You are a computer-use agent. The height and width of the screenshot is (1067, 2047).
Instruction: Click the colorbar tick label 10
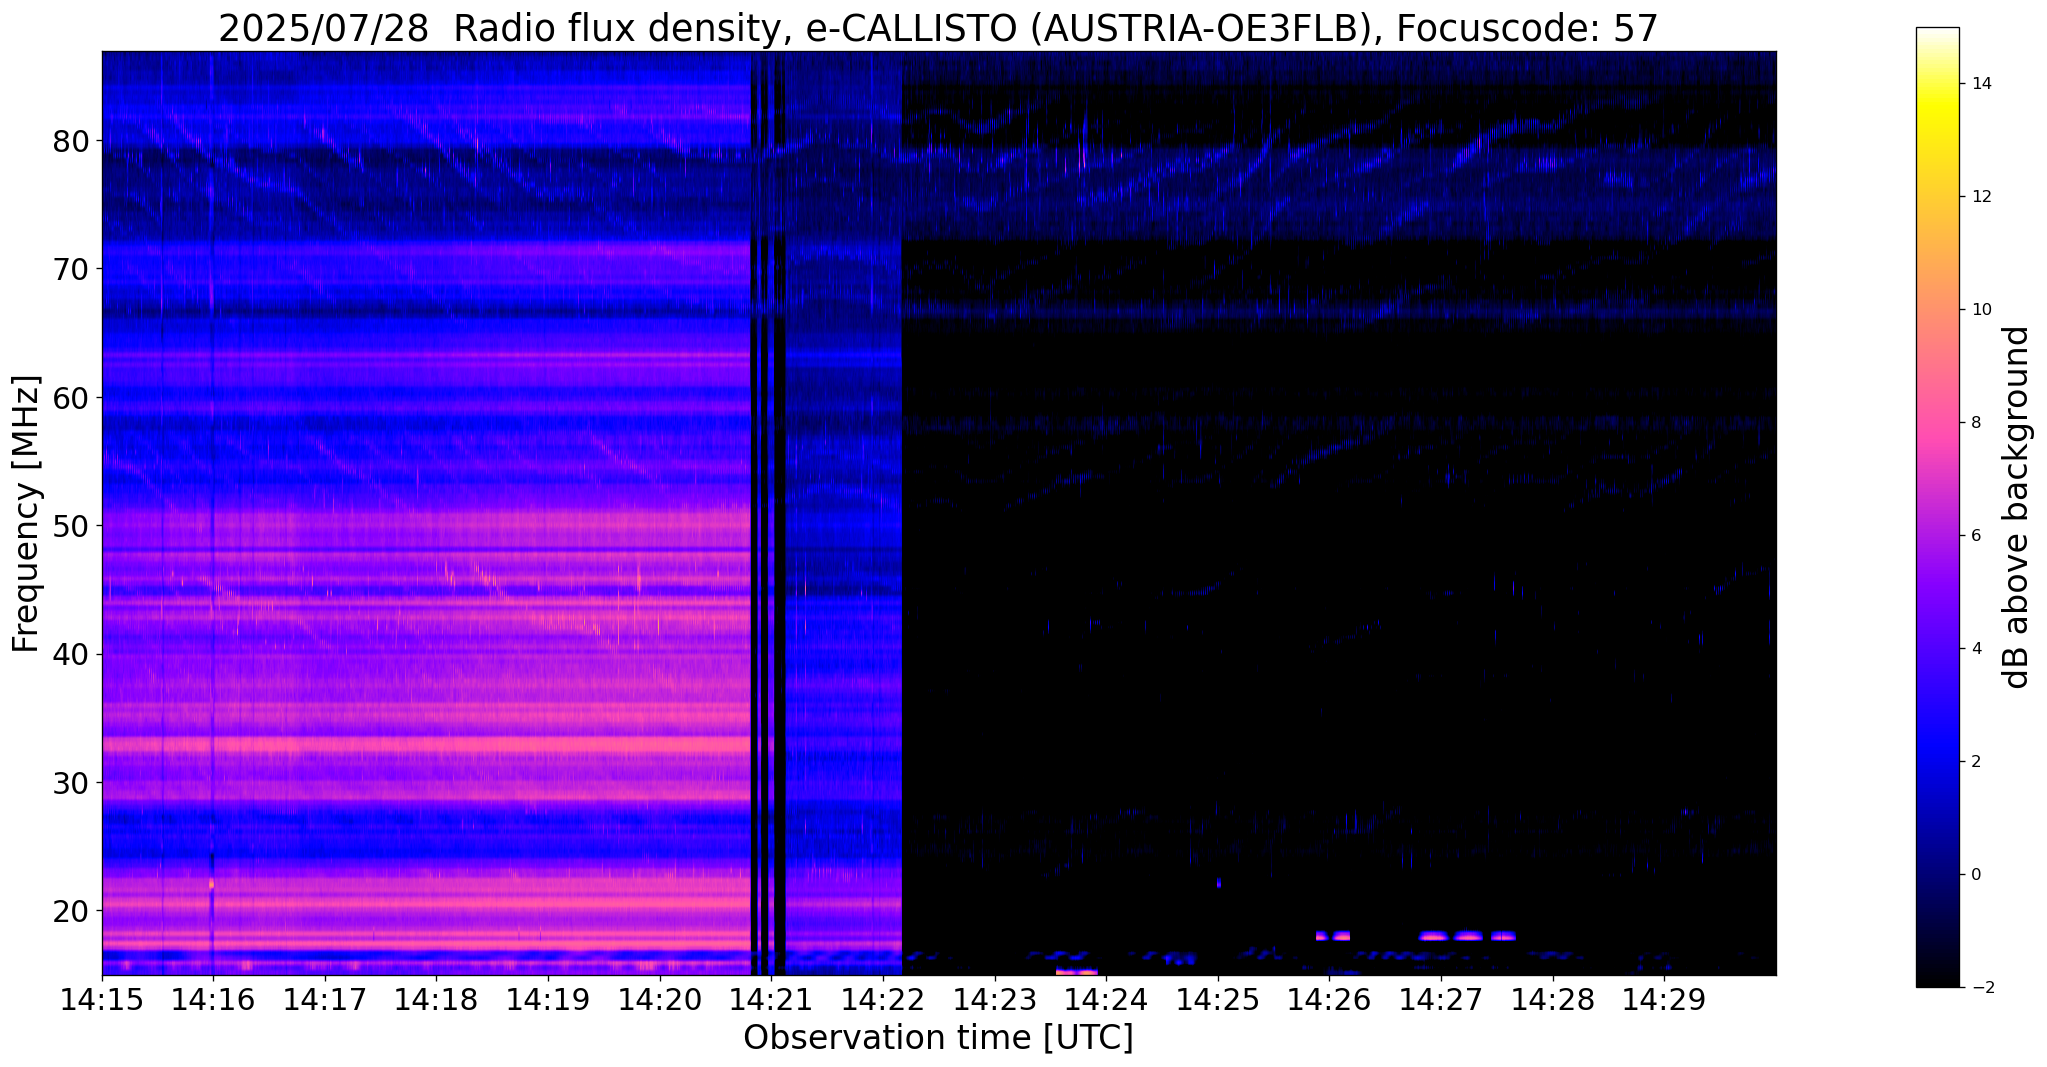(x=1980, y=310)
